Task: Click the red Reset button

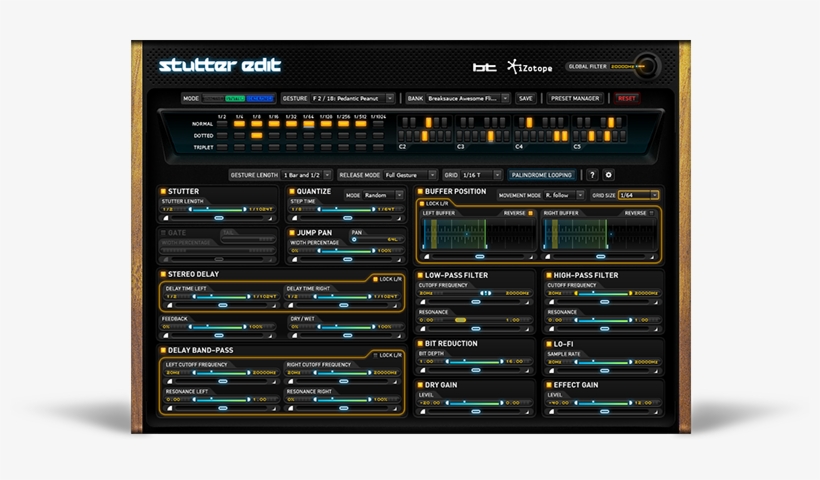Action: pyautogui.click(x=627, y=98)
